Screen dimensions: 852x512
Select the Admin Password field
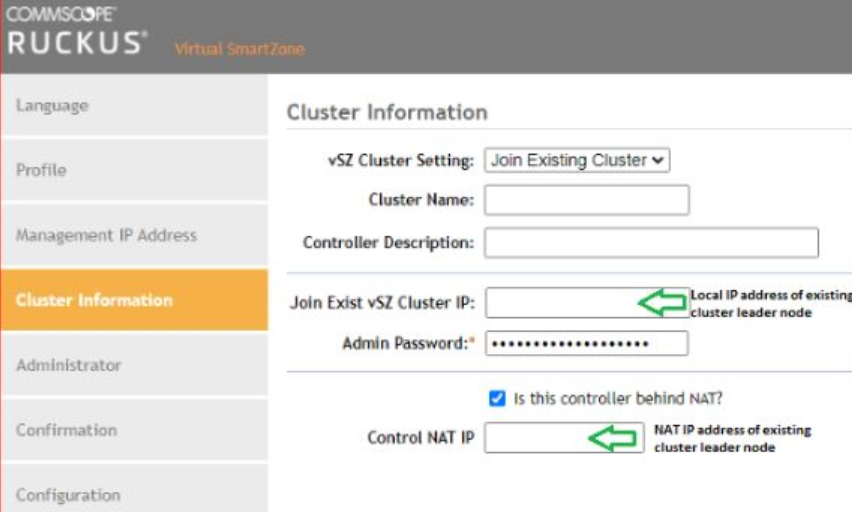pos(586,344)
